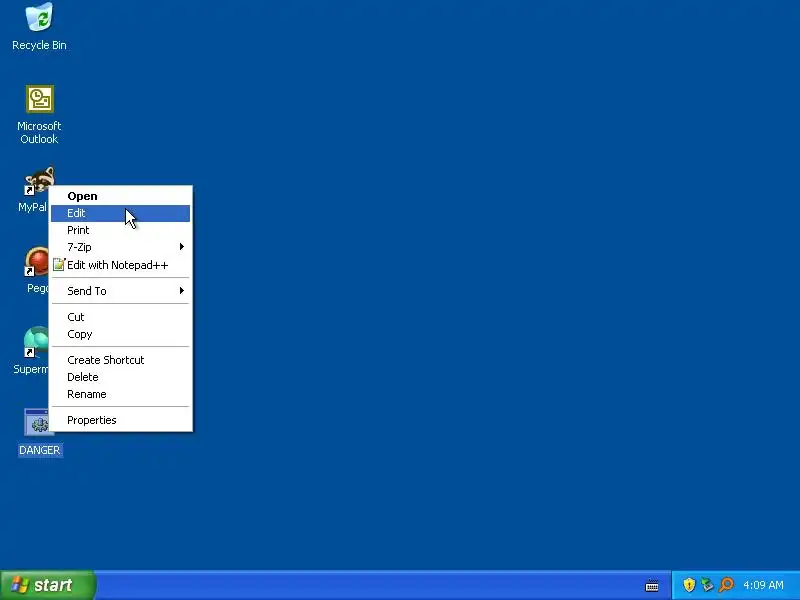The width and height of the screenshot is (800, 600).
Task: Choose Edit from the context menu
Action: (x=120, y=213)
